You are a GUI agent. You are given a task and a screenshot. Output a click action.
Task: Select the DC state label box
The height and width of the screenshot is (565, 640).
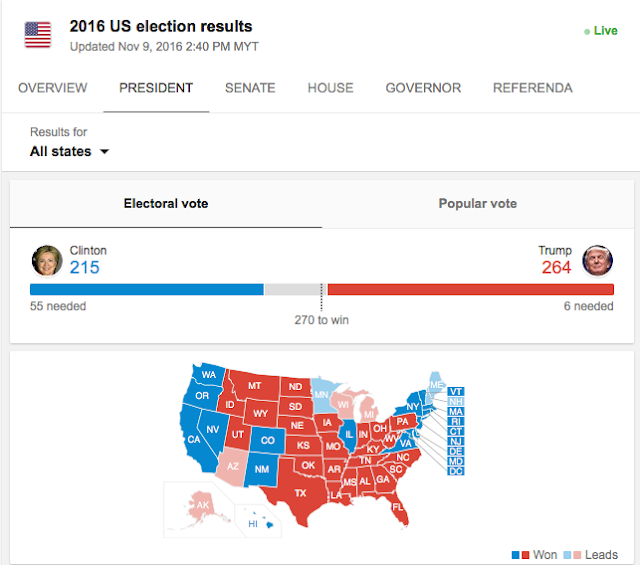coord(456,471)
